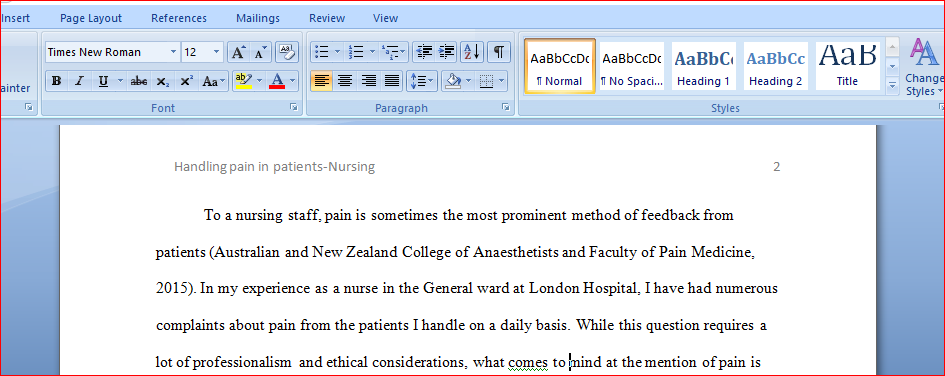Open Times New Roman font dropdown

(173, 52)
